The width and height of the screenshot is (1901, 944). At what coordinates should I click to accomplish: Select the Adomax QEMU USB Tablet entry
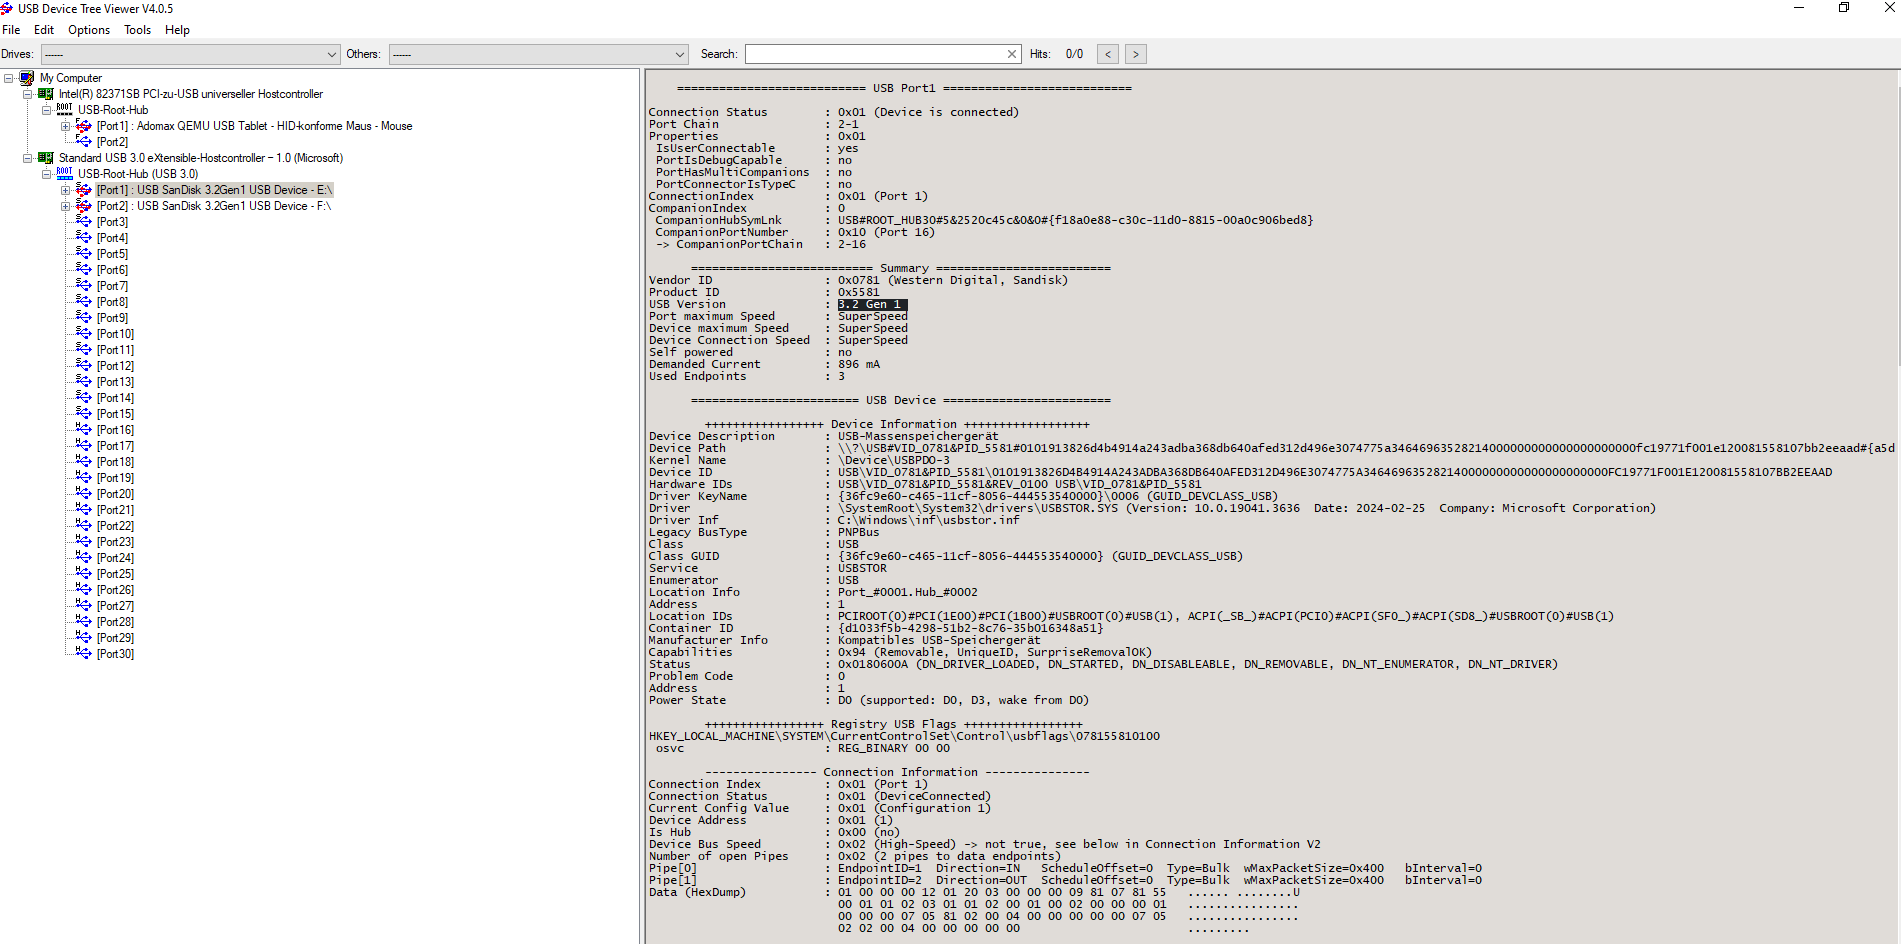[254, 126]
